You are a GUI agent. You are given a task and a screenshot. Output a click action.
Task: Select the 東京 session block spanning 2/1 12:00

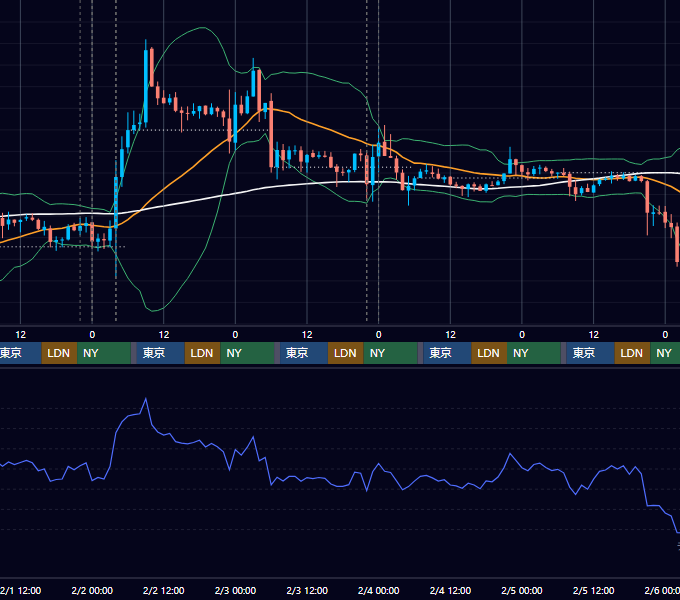coord(20,353)
